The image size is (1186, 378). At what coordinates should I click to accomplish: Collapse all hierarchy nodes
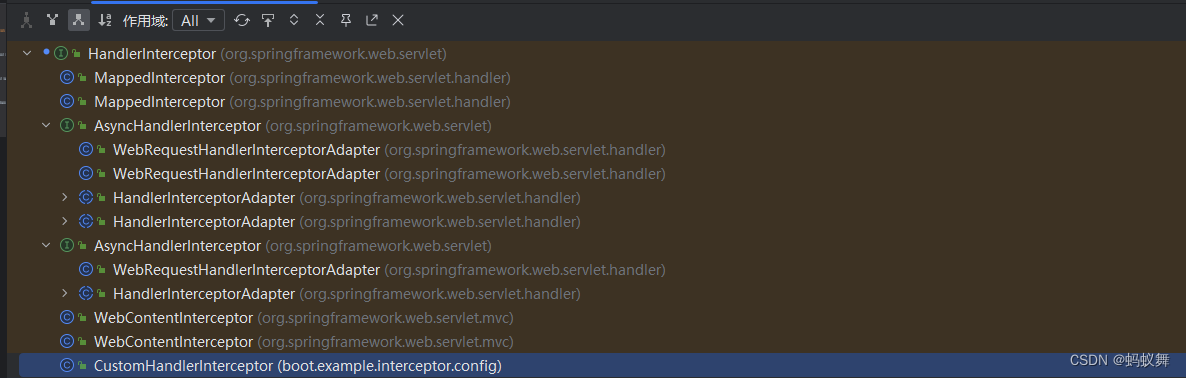[320, 20]
